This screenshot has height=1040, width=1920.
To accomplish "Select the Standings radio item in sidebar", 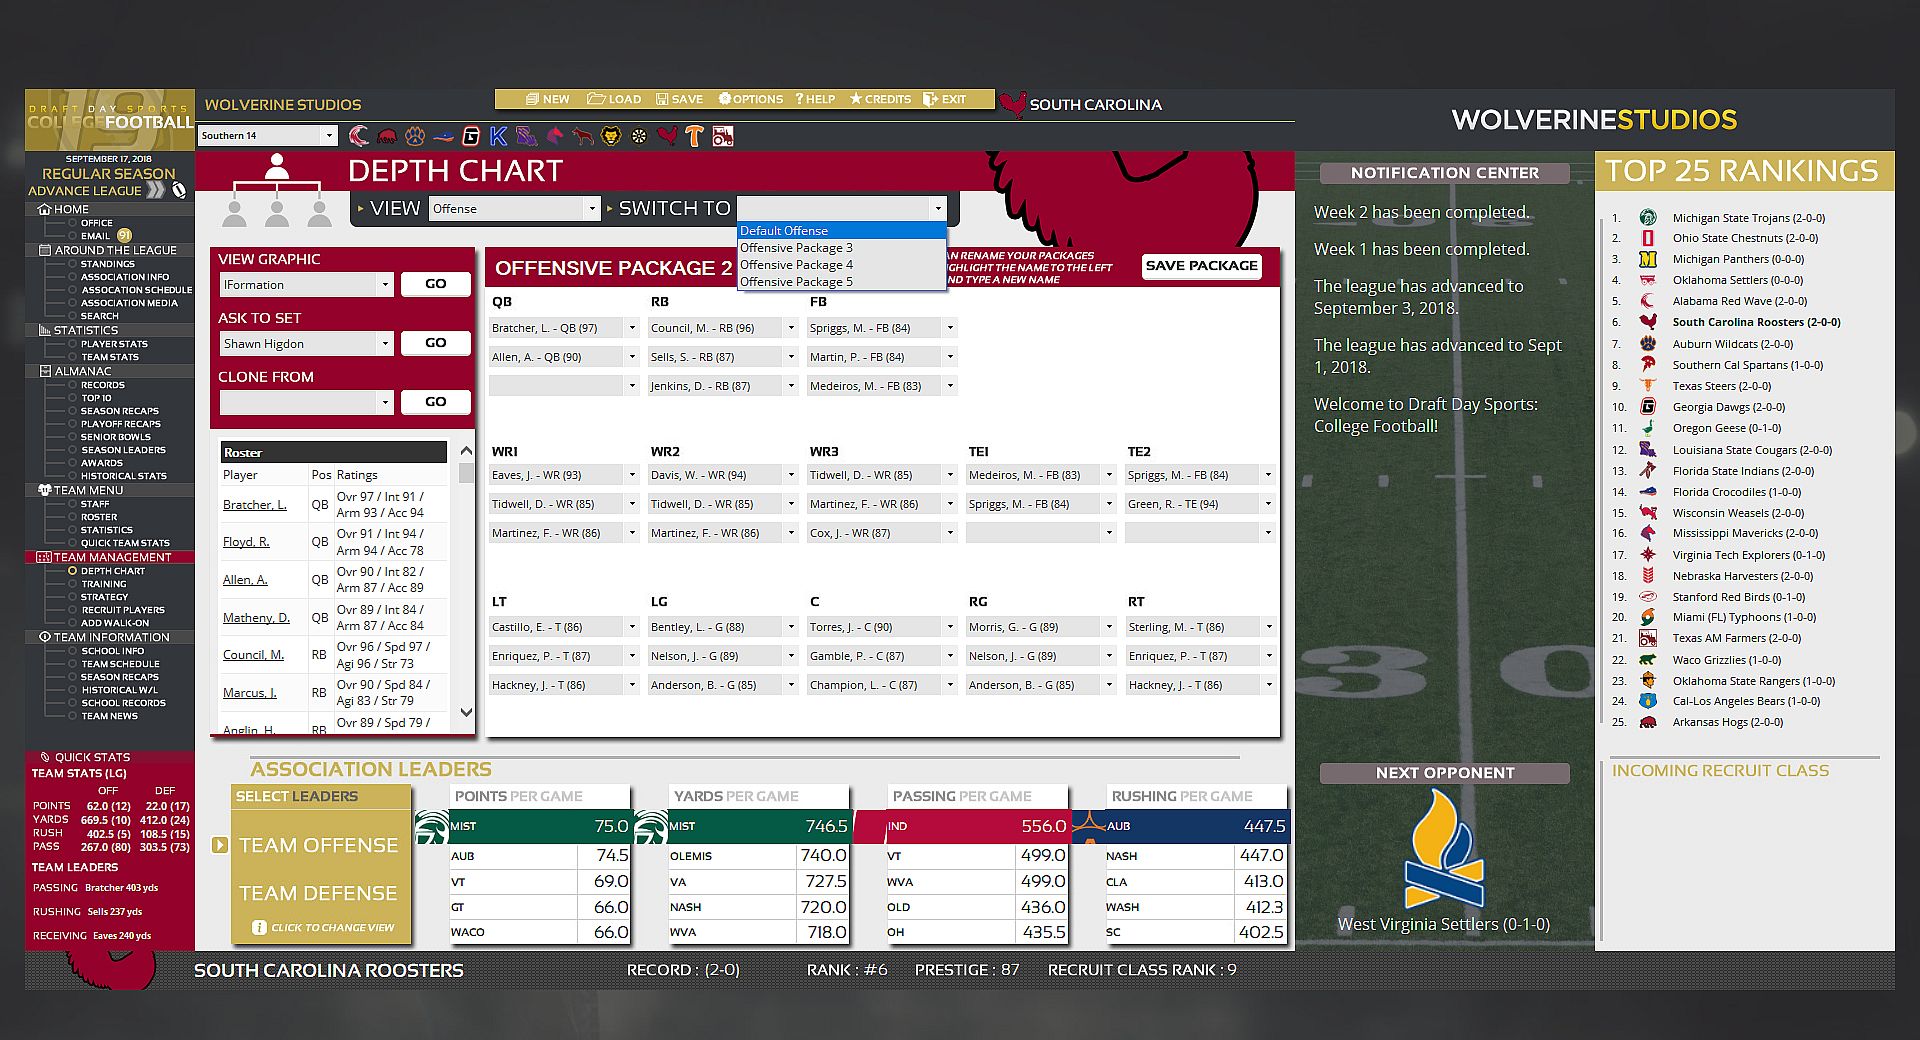I will click(72, 264).
